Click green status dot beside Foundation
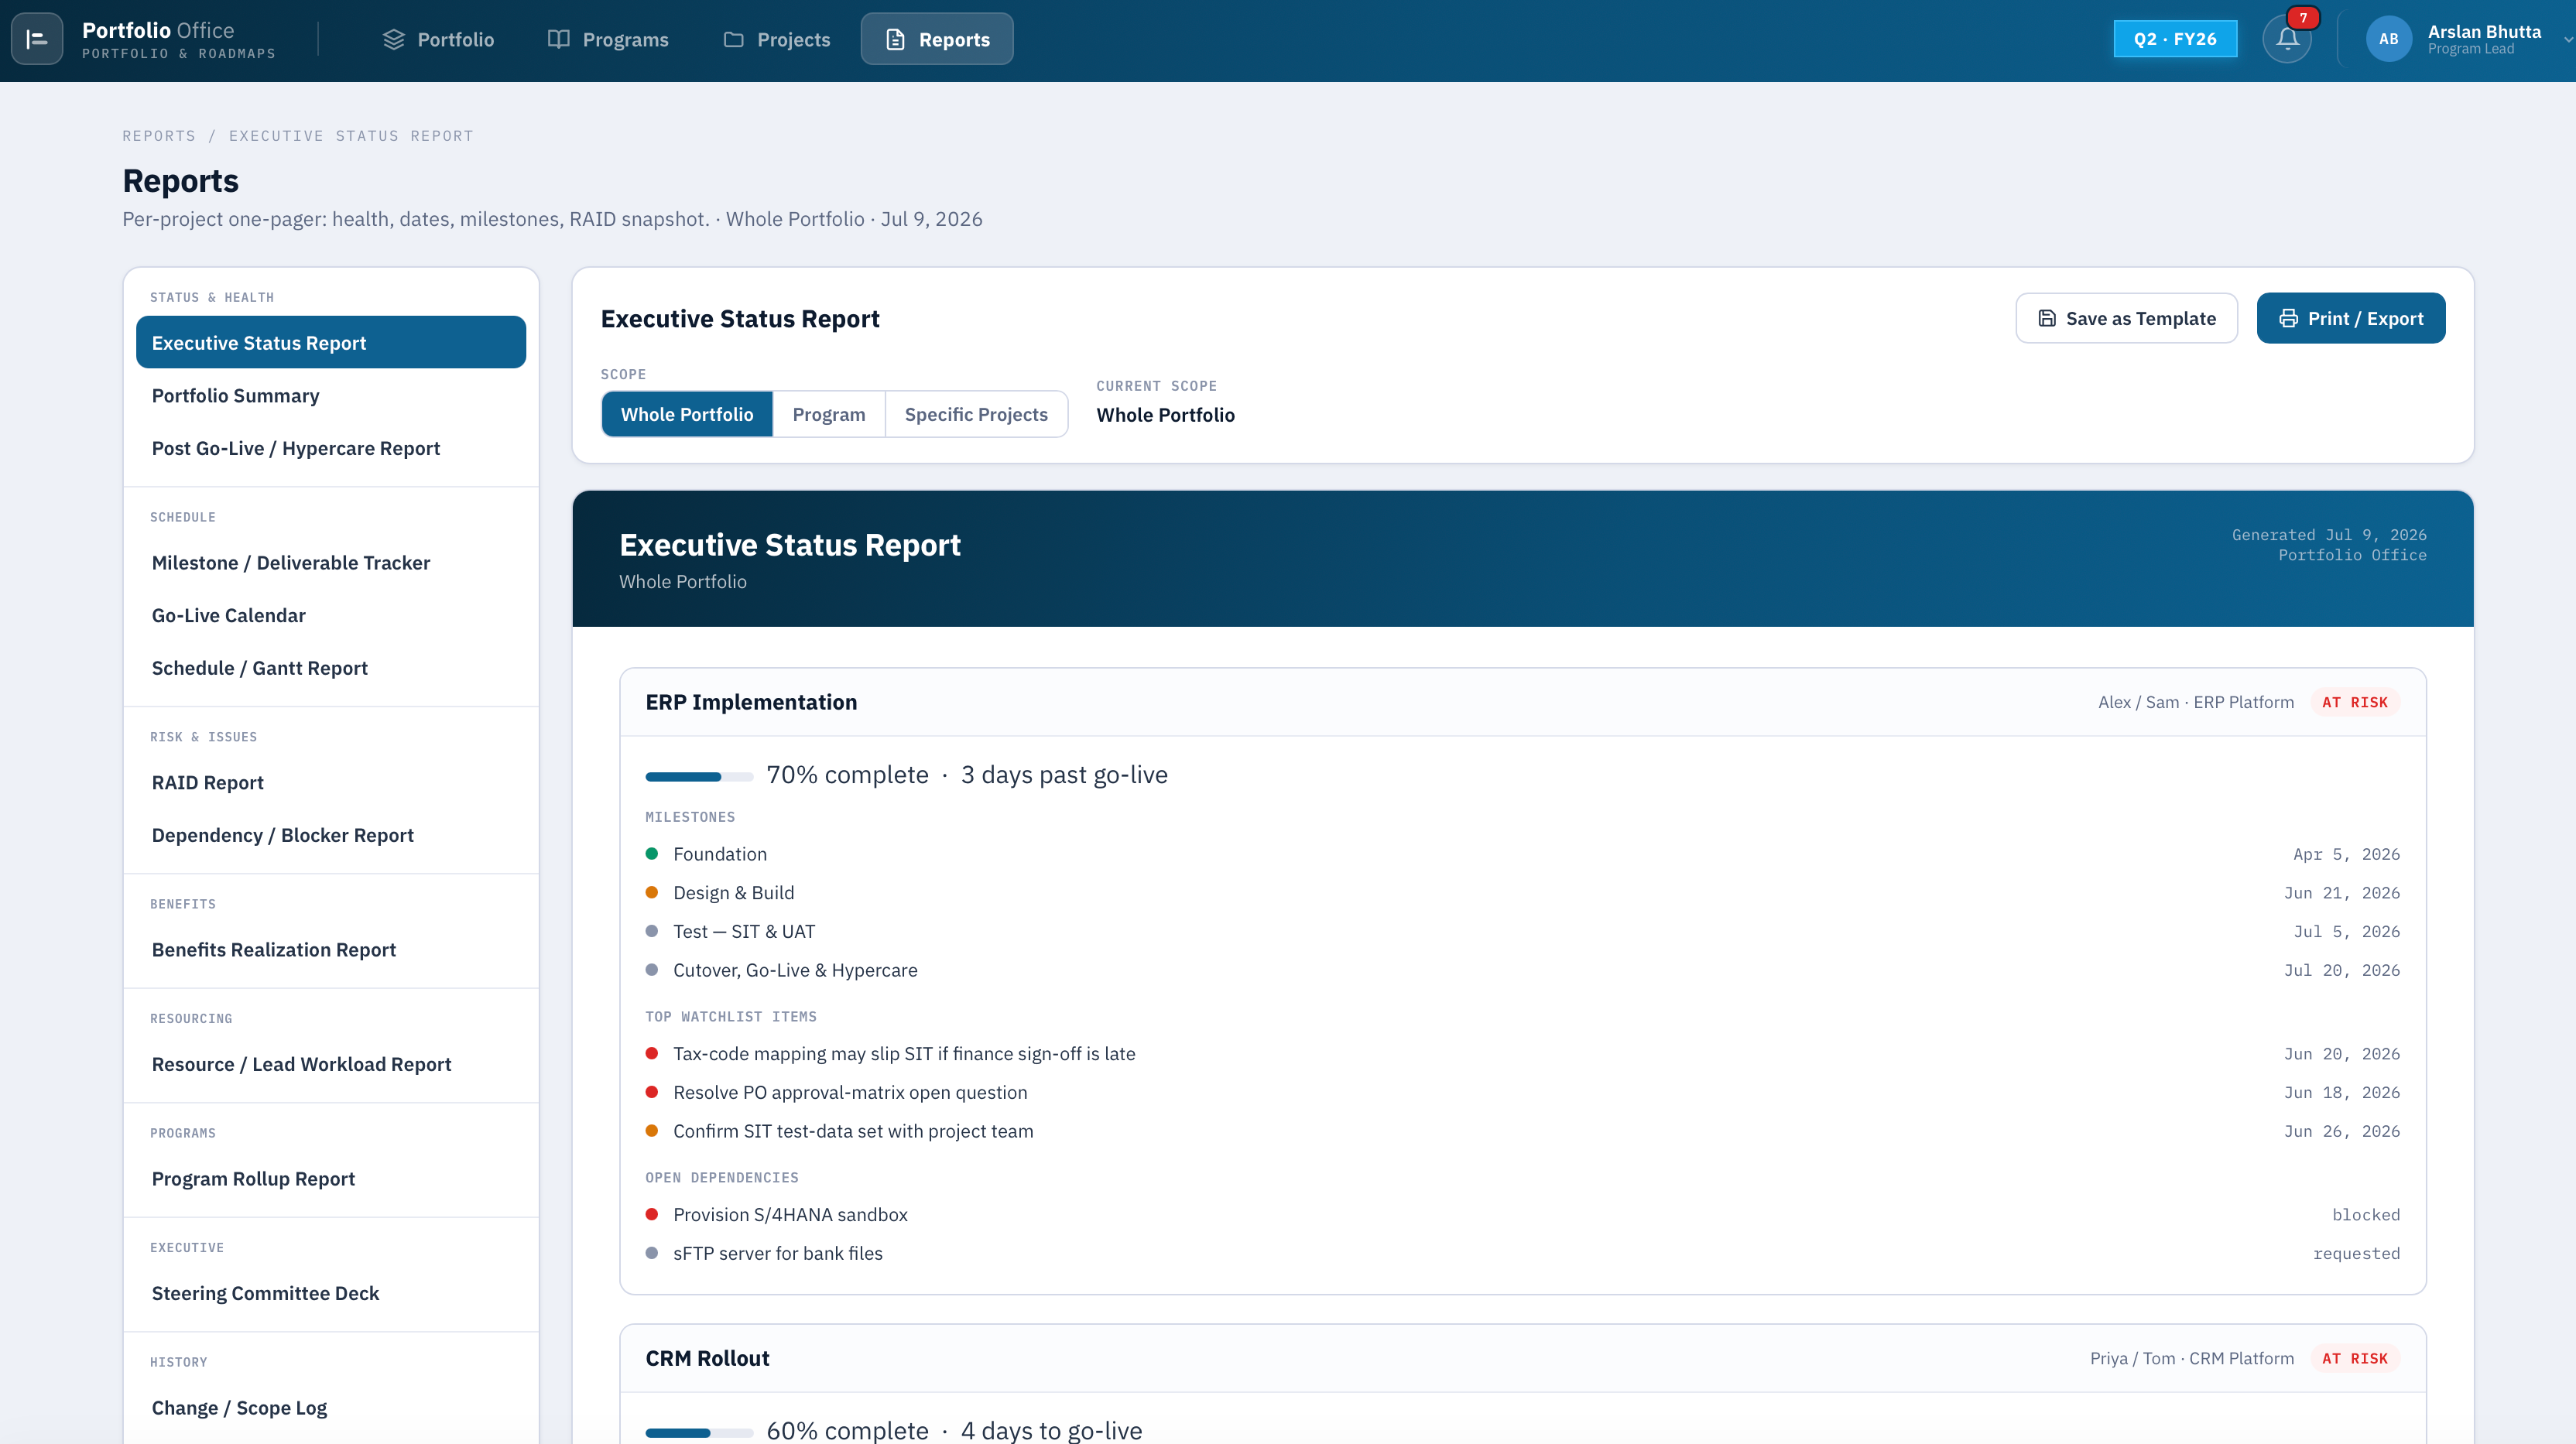The image size is (2576, 1444). click(652, 854)
